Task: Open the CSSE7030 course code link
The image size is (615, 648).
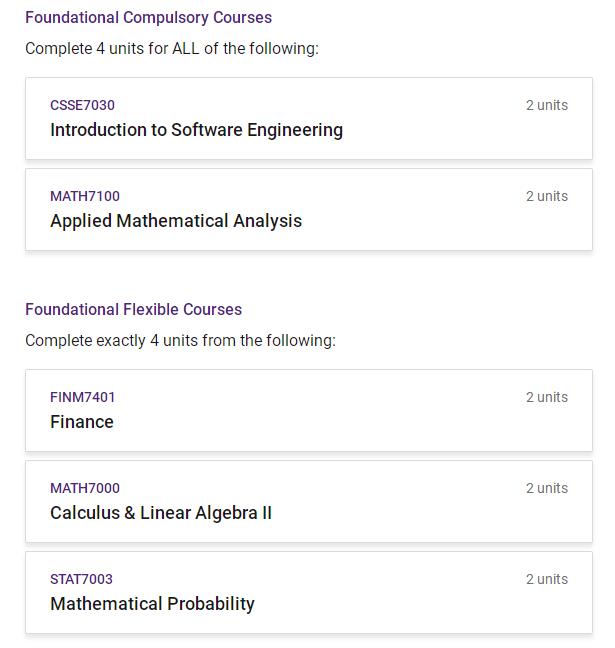Action: [82, 105]
